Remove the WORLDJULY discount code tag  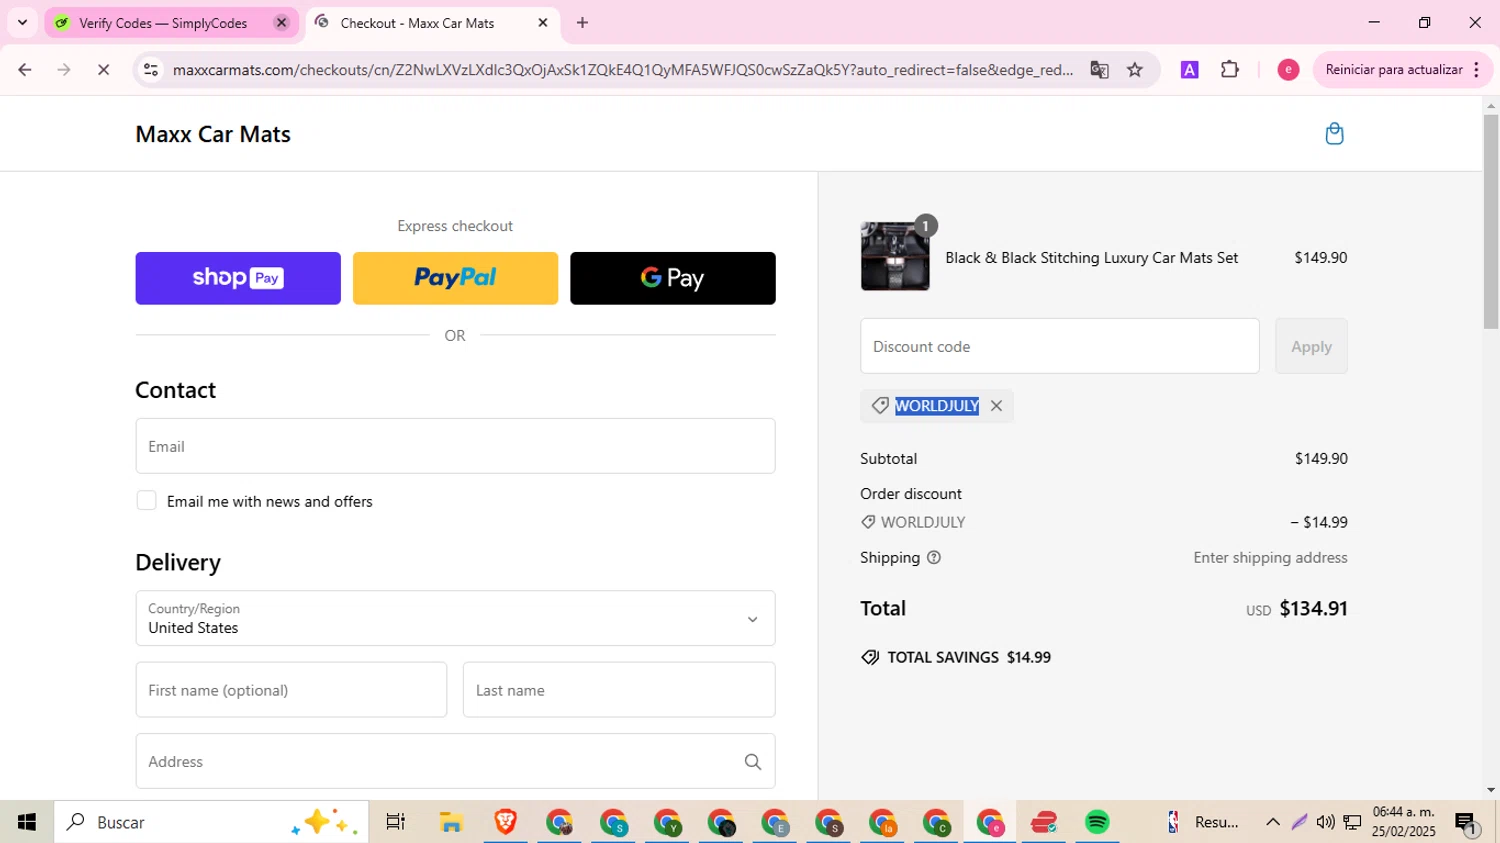pyautogui.click(x=996, y=406)
